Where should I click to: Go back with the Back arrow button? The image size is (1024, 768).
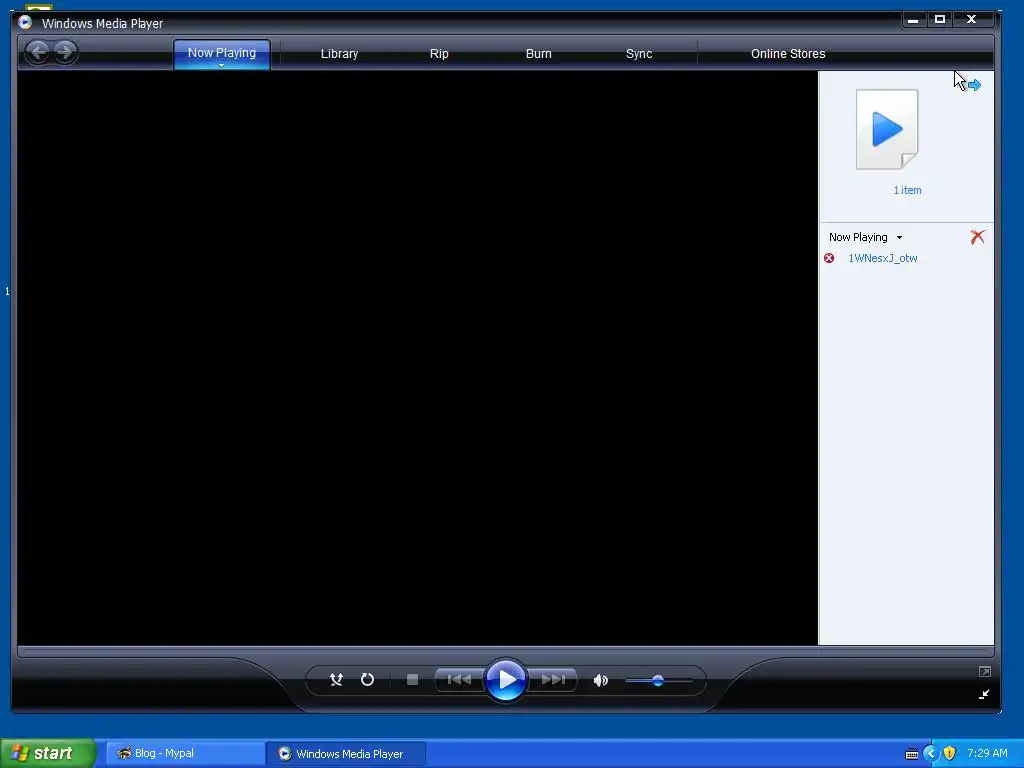click(x=38, y=52)
